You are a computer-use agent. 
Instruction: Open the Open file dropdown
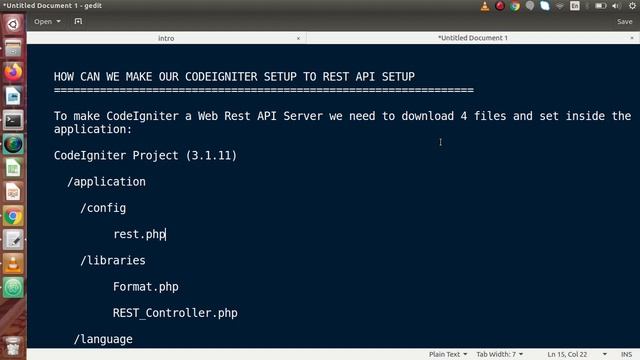(x=47, y=21)
